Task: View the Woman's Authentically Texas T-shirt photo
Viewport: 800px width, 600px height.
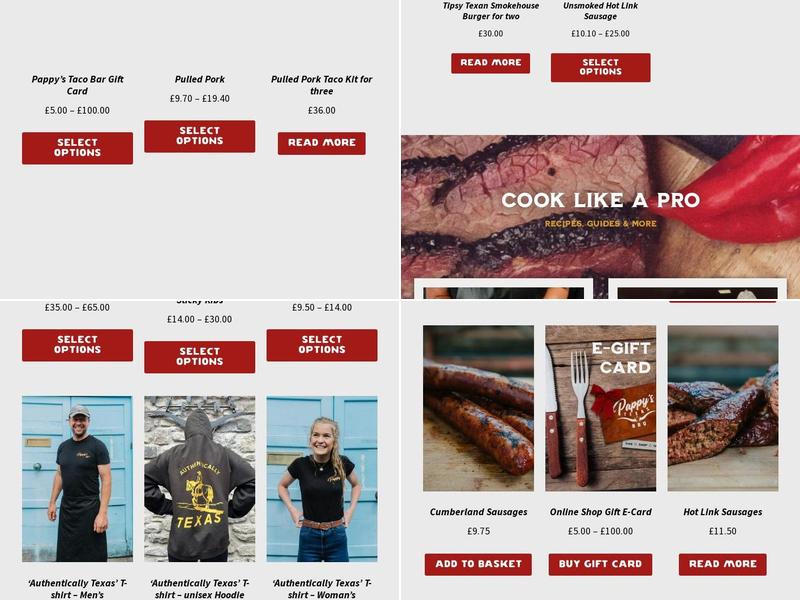Action: tap(322, 479)
